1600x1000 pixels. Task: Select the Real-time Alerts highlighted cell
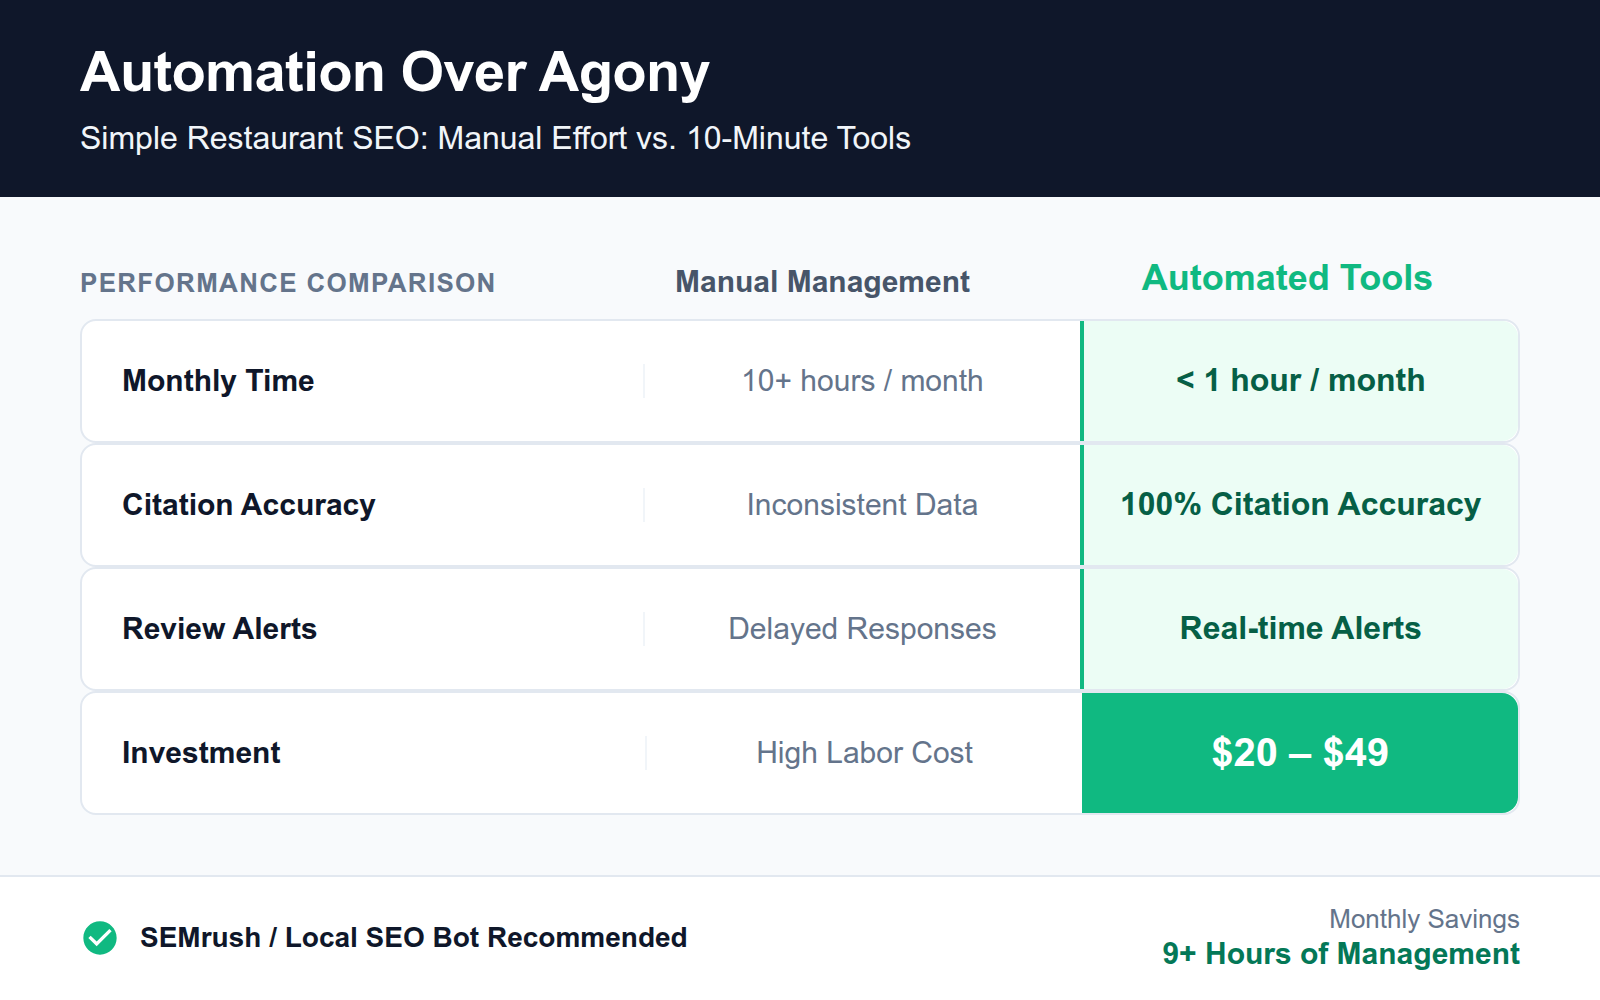point(1300,629)
